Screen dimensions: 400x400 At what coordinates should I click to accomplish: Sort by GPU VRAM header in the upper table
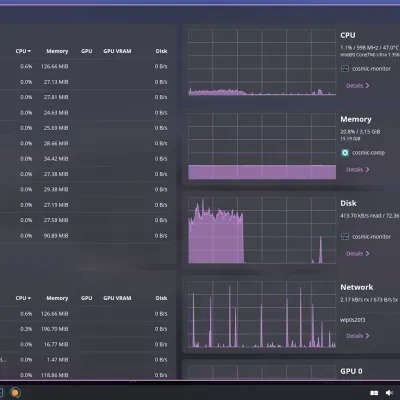coord(117,51)
